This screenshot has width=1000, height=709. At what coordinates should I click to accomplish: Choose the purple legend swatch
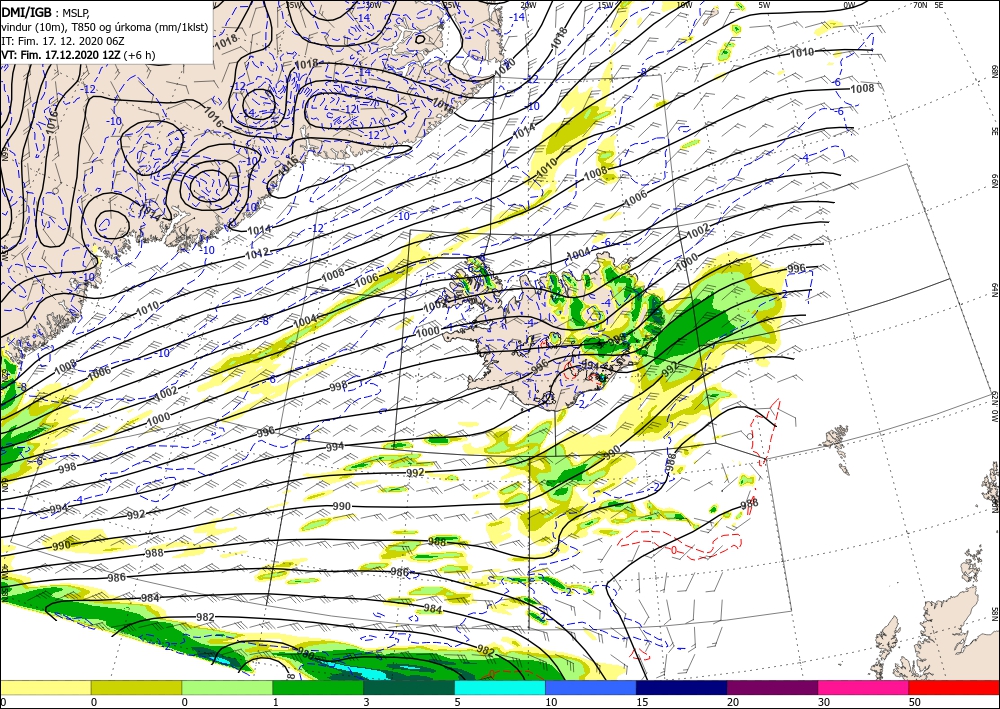pyautogui.click(x=772, y=687)
